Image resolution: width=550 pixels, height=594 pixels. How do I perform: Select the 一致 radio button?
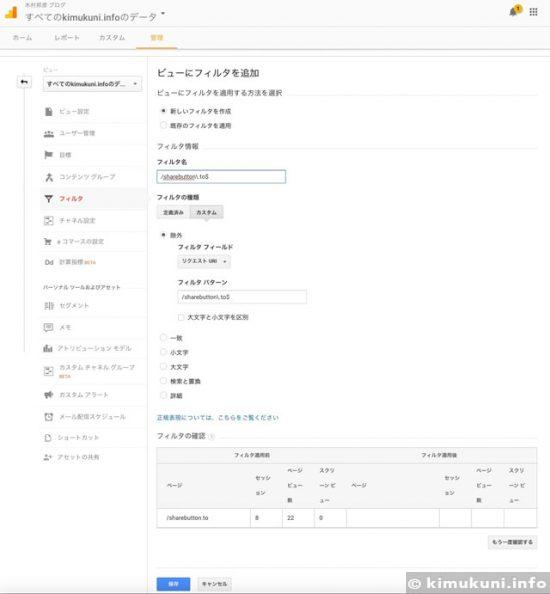[x=163, y=337]
